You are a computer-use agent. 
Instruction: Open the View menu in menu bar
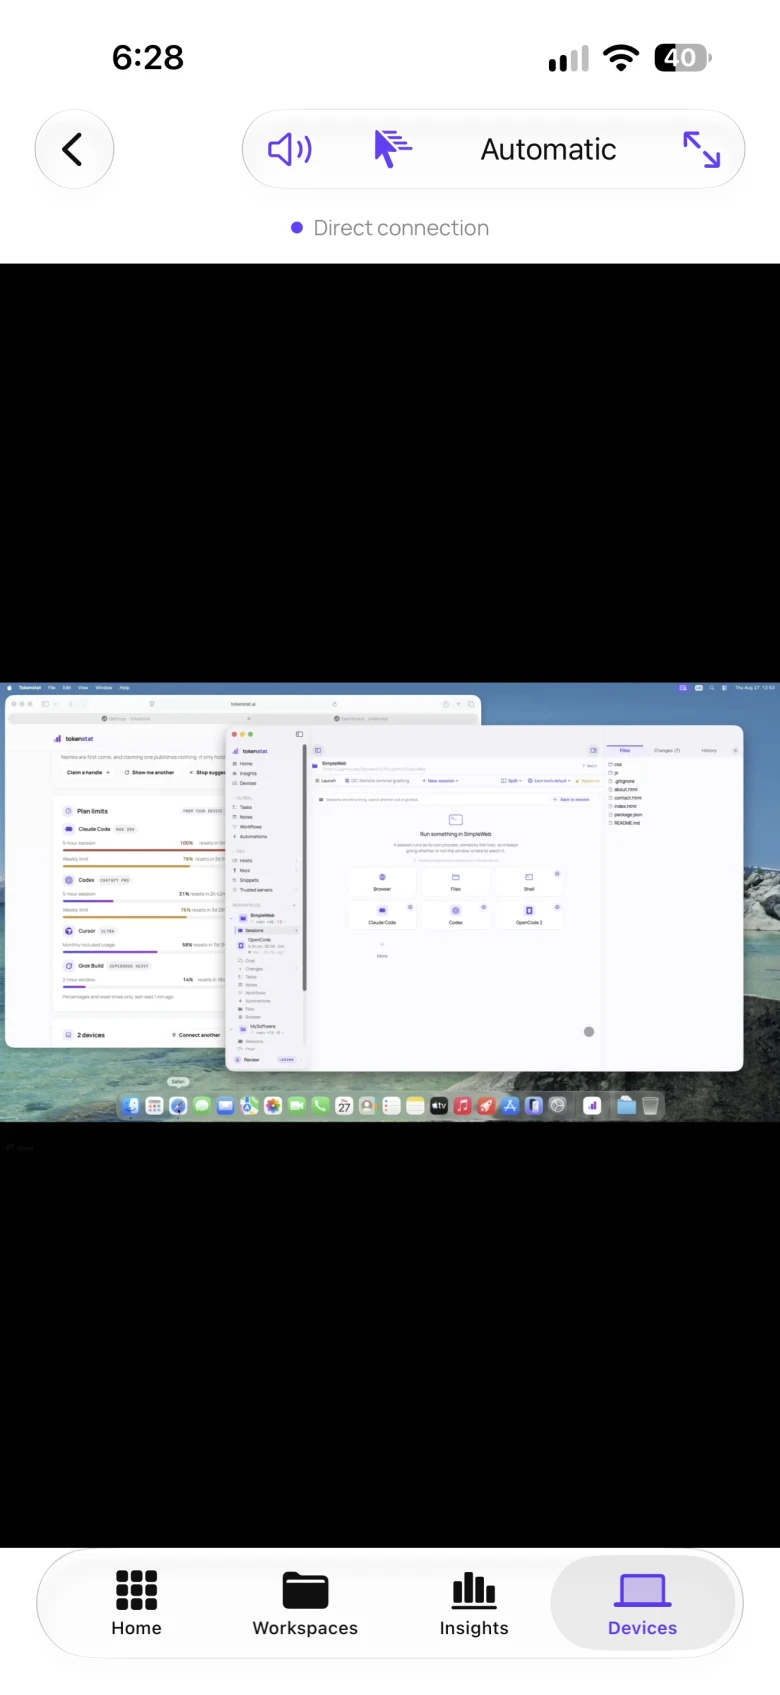[83, 688]
